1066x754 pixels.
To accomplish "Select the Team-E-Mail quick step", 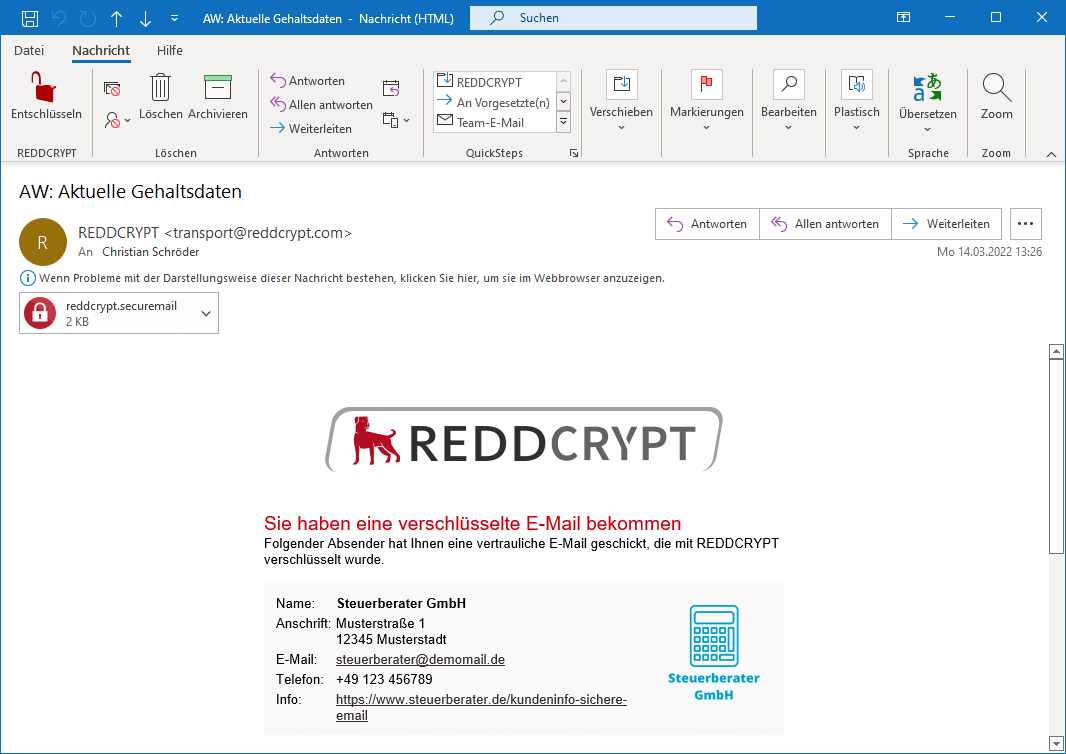I will (494, 122).
